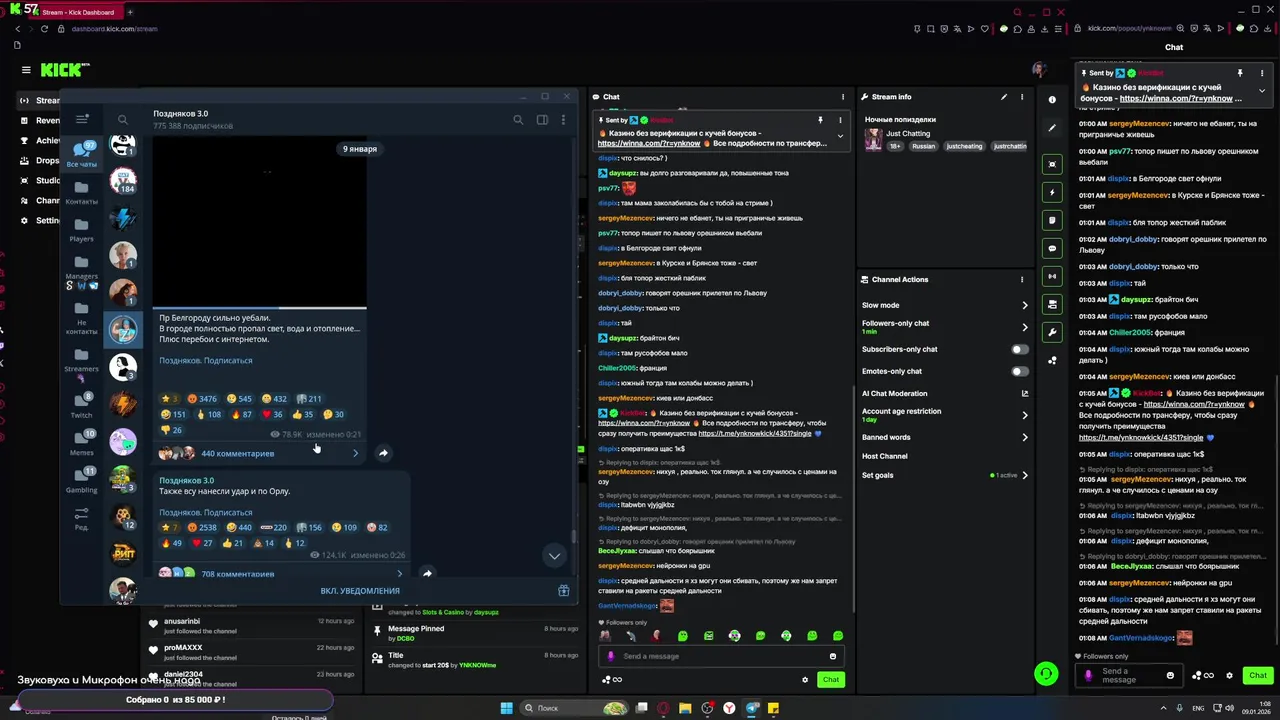Toggle Emotes-only chat switch
The image size is (1280, 720).
(x=1019, y=371)
